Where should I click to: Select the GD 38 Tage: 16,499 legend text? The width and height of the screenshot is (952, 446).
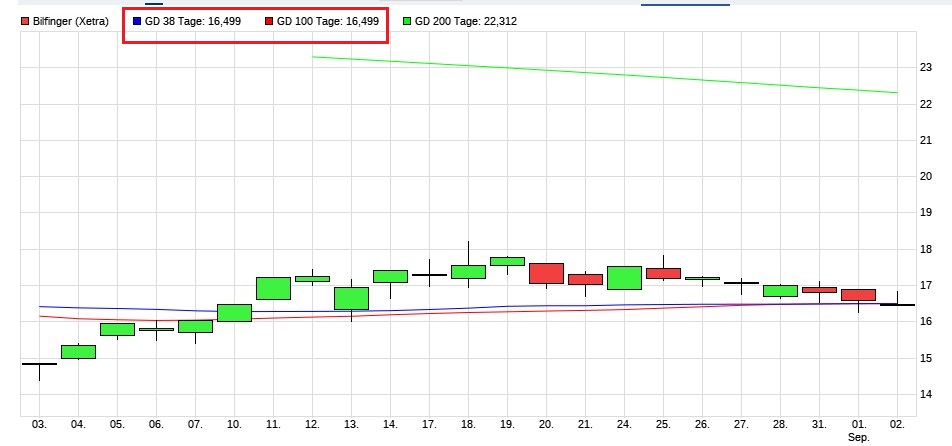[193, 21]
